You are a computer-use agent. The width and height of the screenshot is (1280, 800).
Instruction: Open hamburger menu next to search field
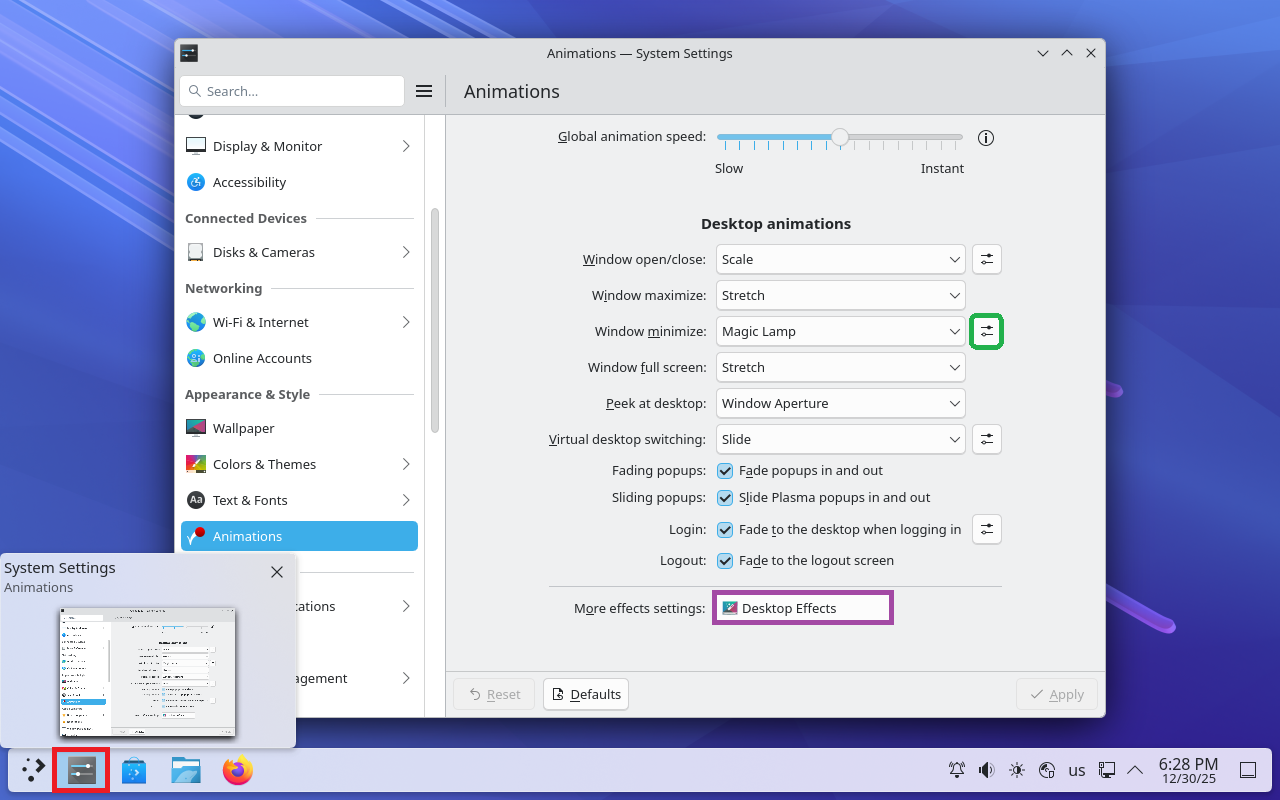[x=424, y=91]
